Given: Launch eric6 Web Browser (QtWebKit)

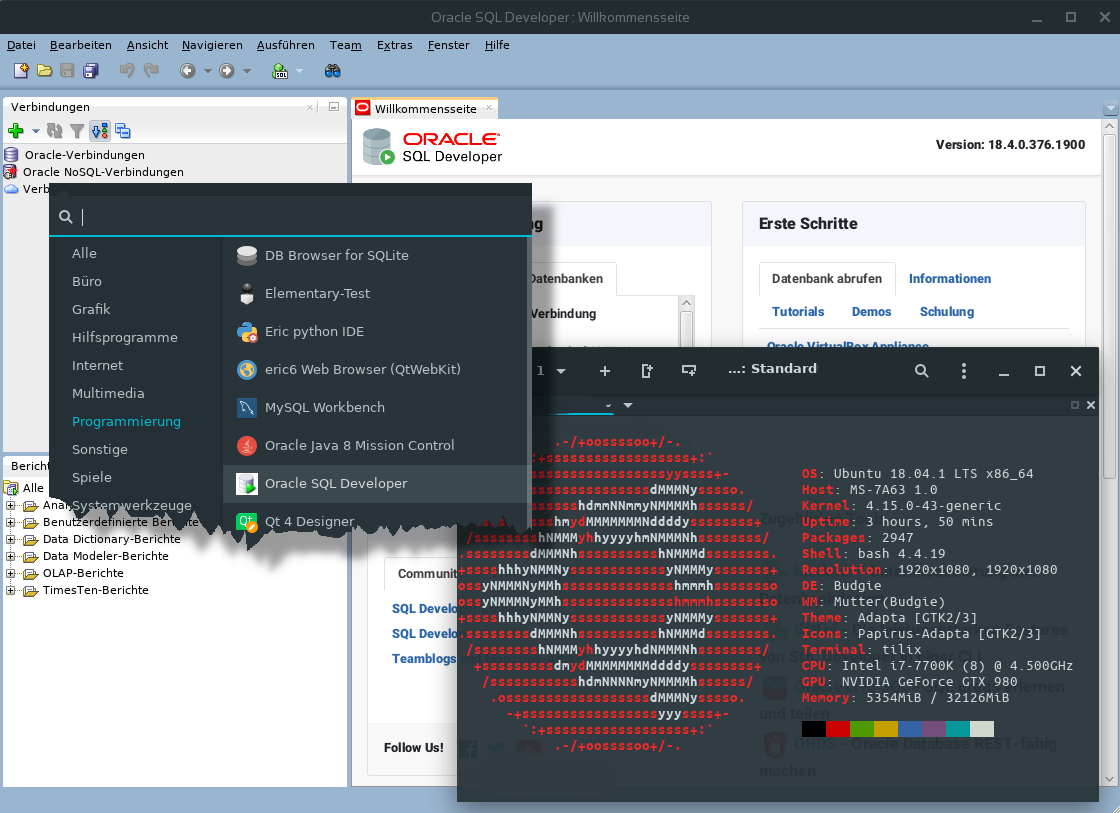Looking at the screenshot, I should (376, 369).
